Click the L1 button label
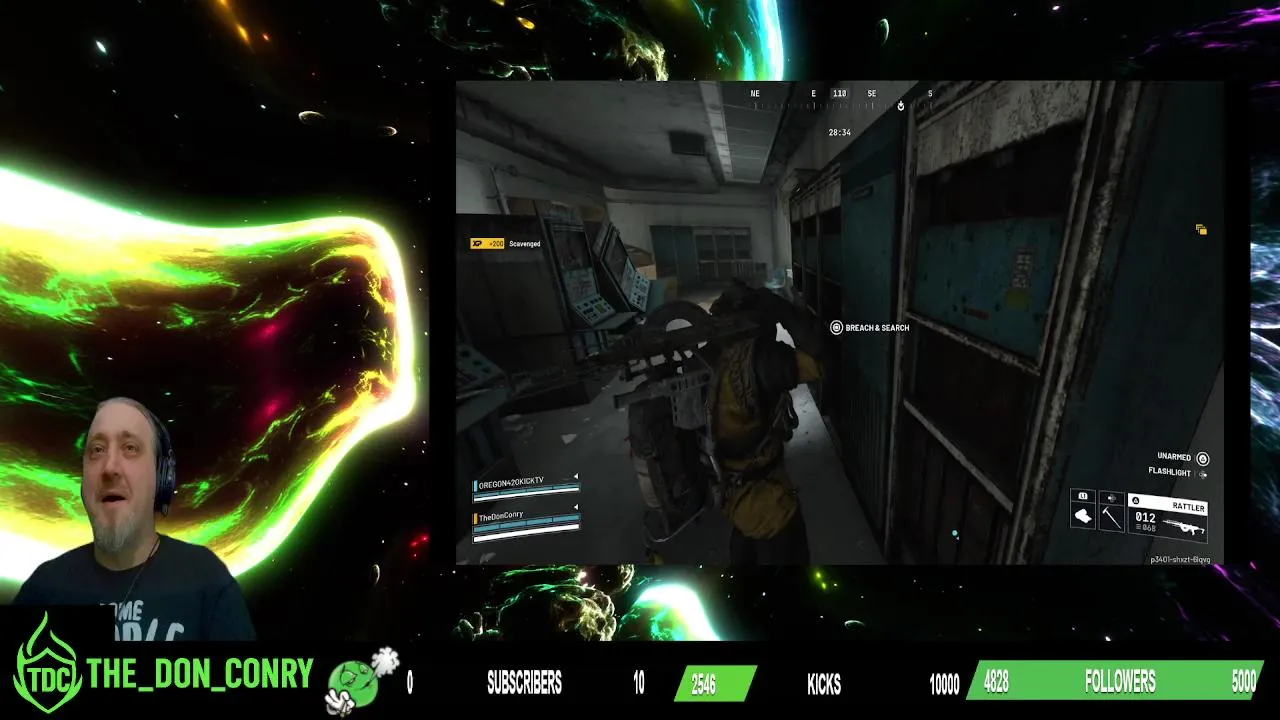 [x=1083, y=496]
